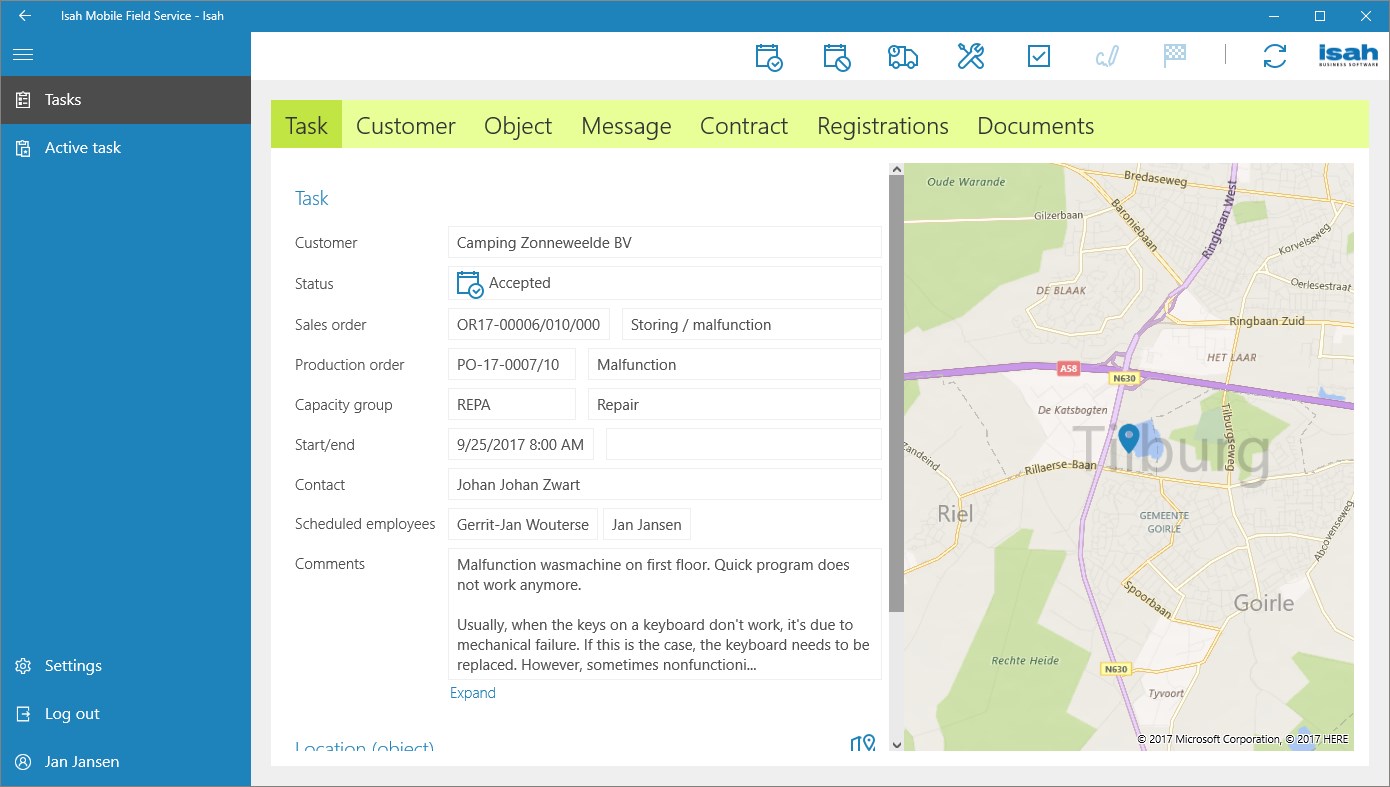Open the Settings gear in sidebar
The height and width of the screenshot is (787, 1390).
coord(72,665)
